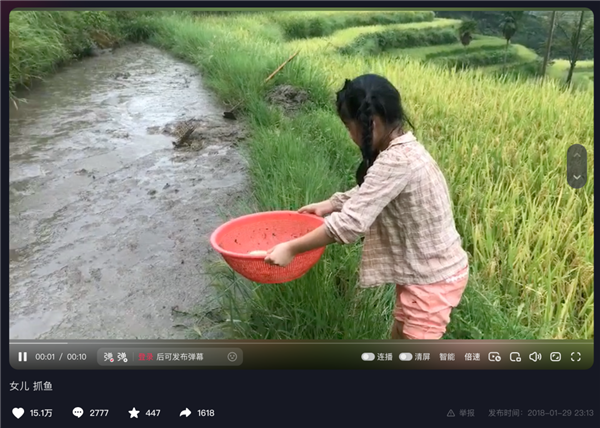Screen dimensions: 600x428
Task: Open the 智能 quality menu
Action: [447, 357]
